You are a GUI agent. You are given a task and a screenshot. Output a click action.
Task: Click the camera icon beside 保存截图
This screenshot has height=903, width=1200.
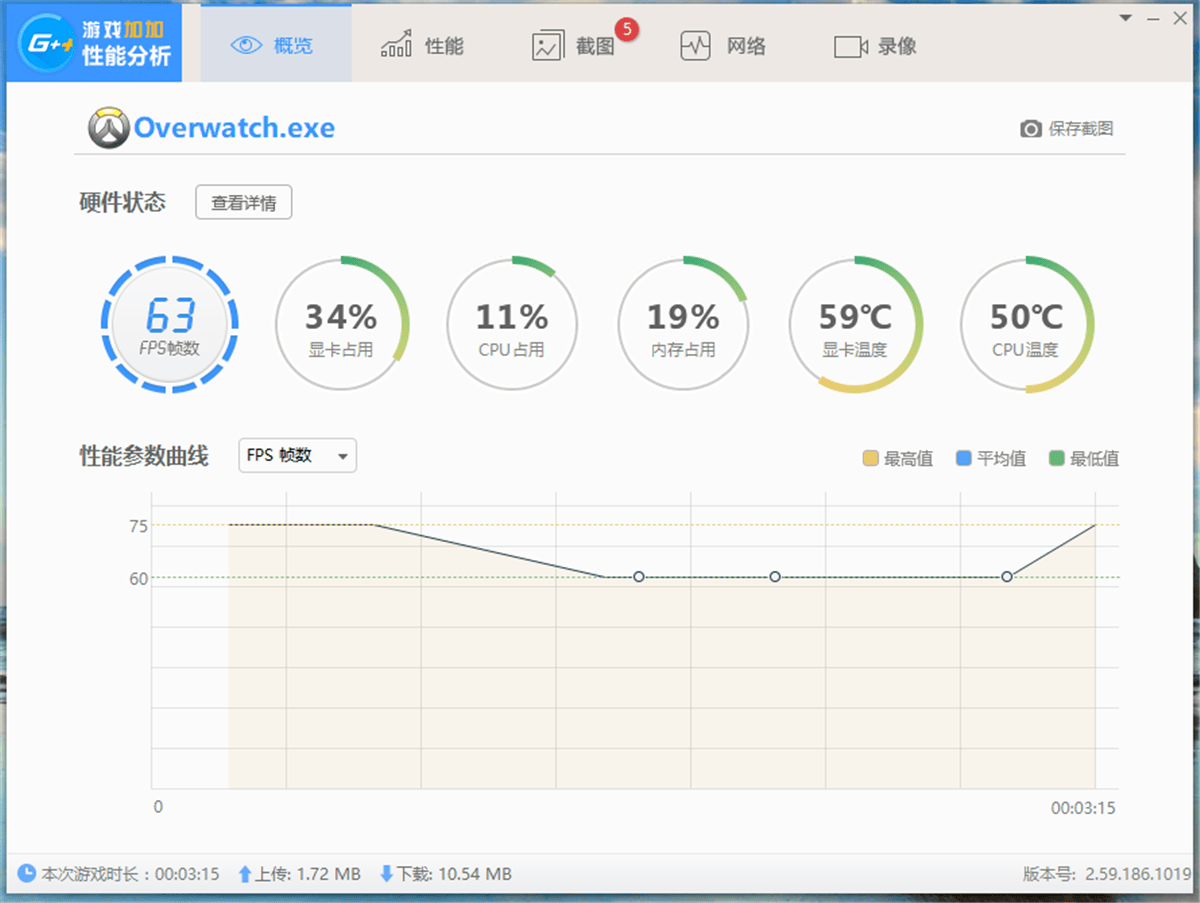1031,129
